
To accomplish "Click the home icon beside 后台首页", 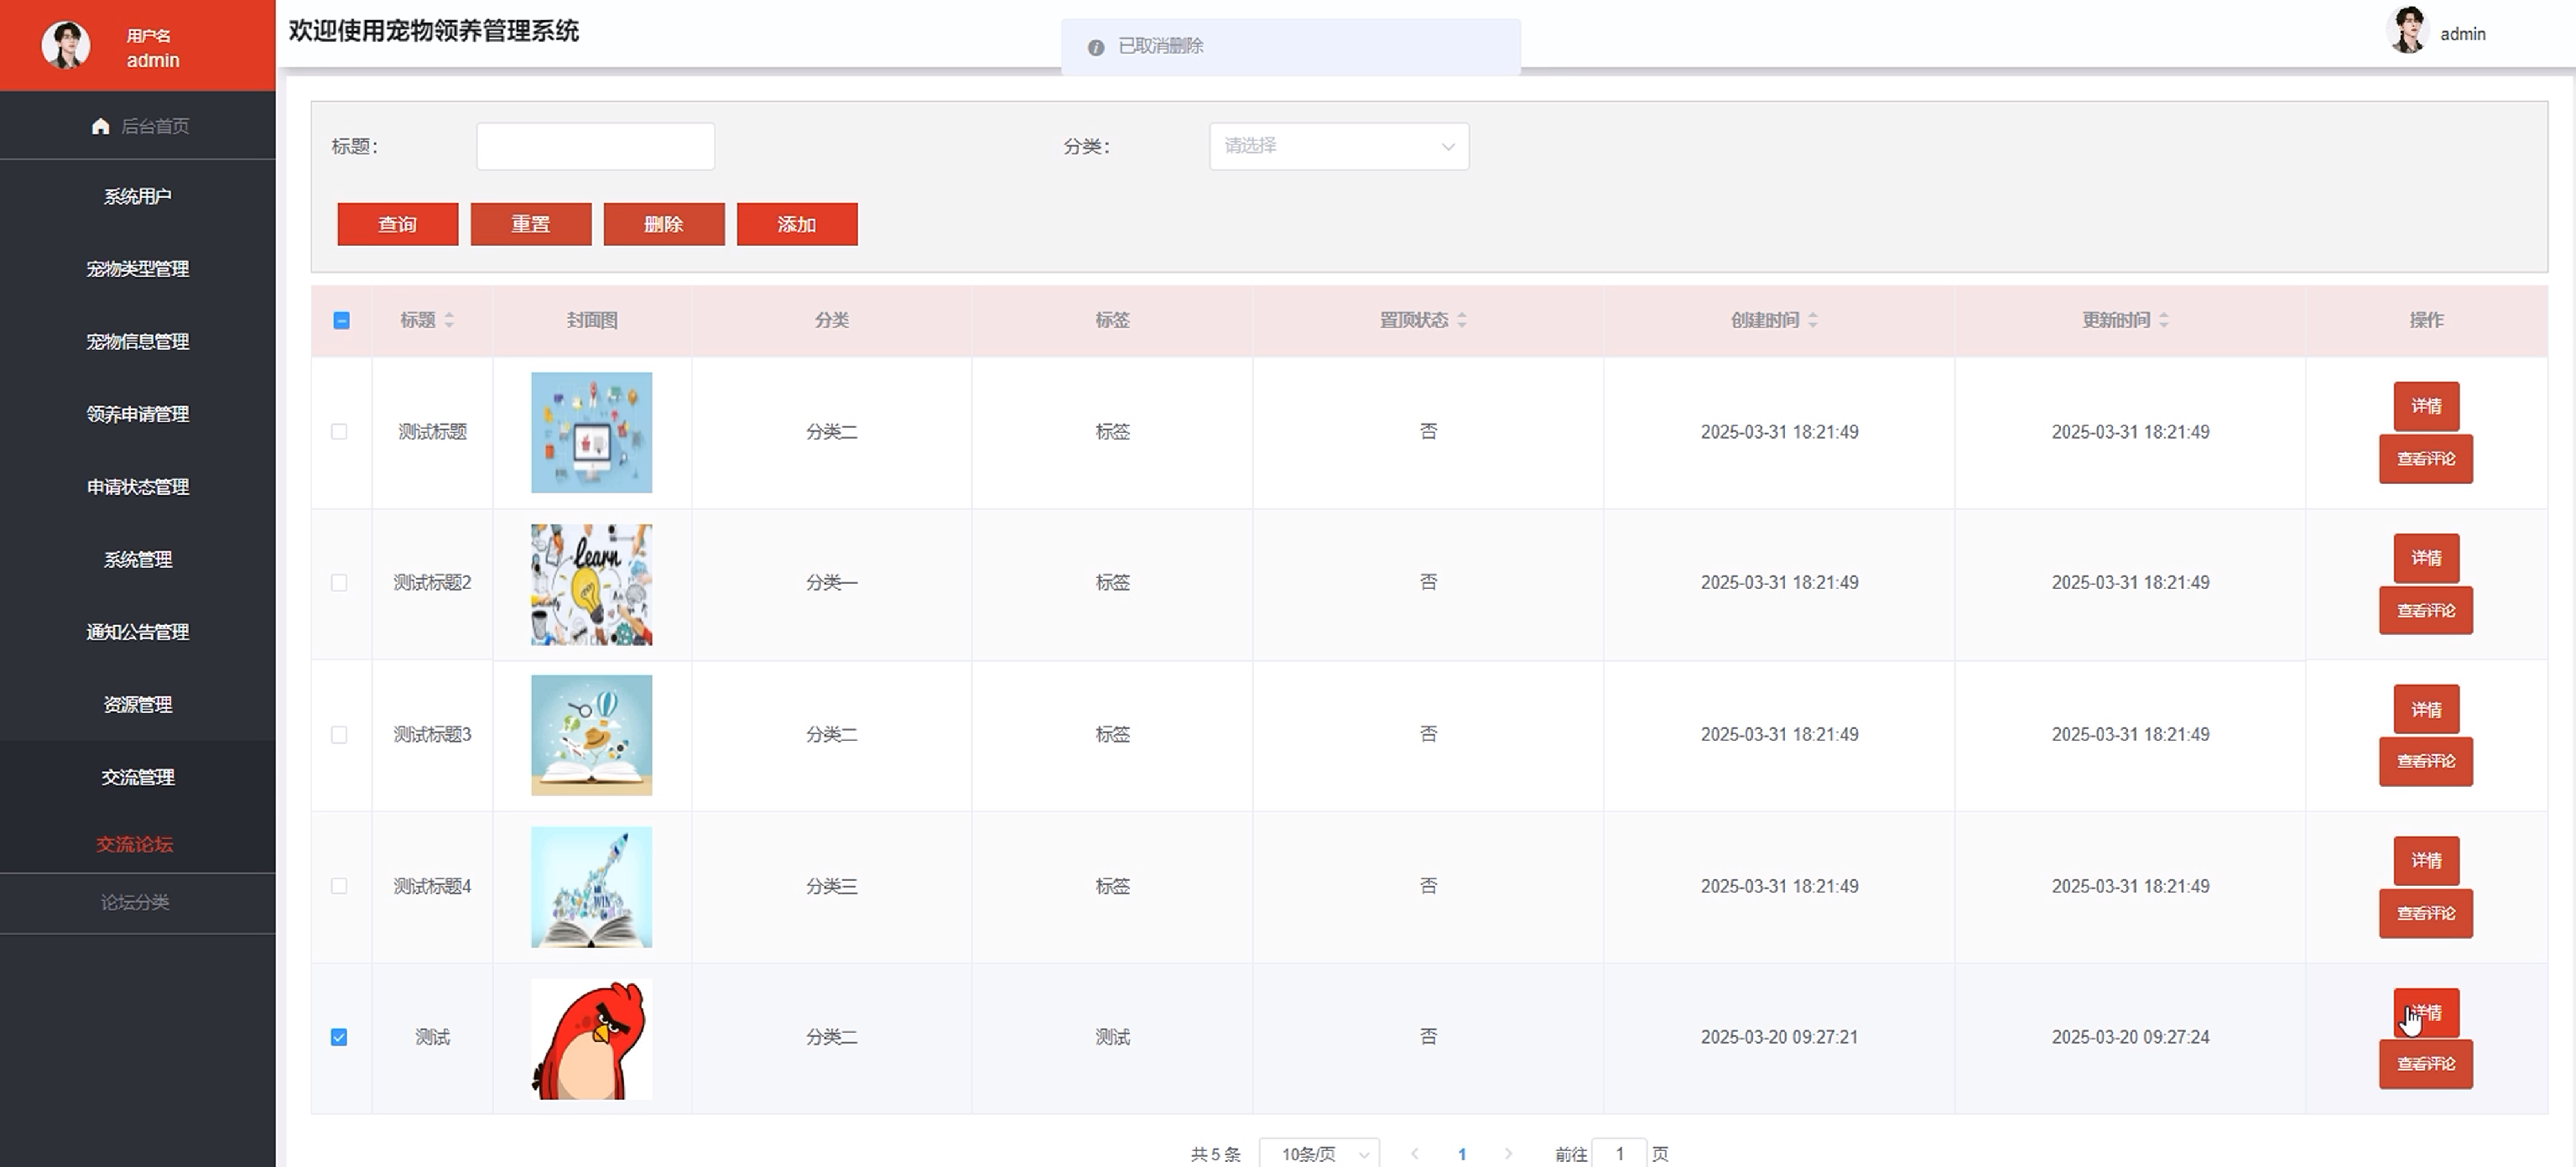I will [100, 126].
